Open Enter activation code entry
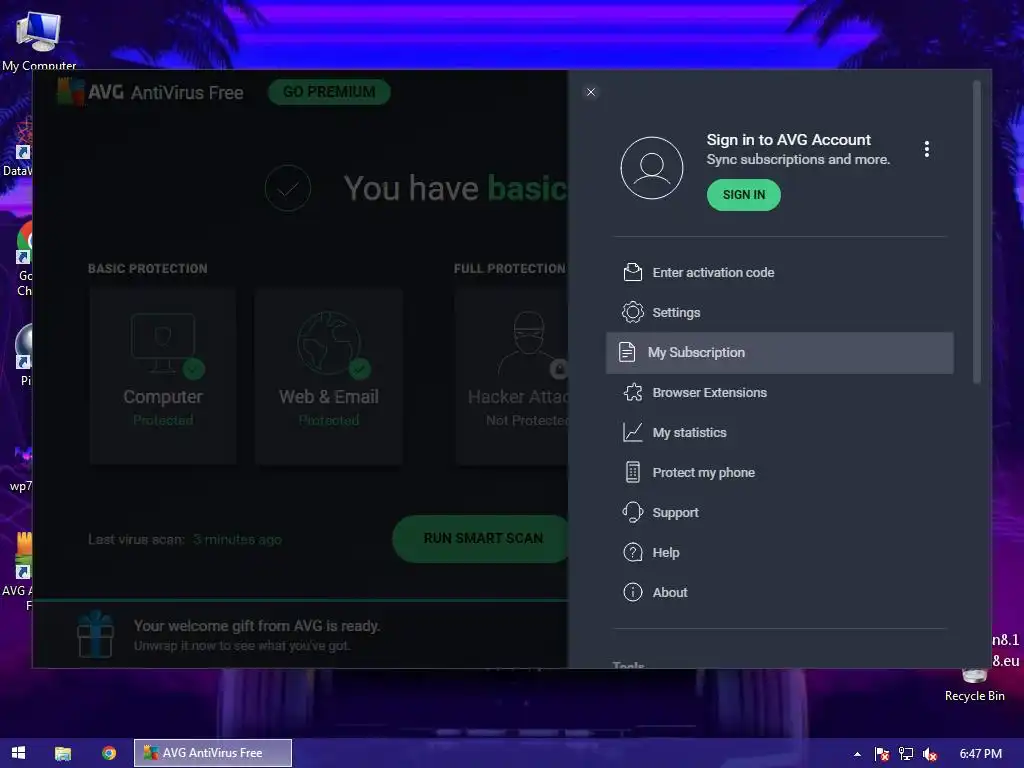 (779, 272)
